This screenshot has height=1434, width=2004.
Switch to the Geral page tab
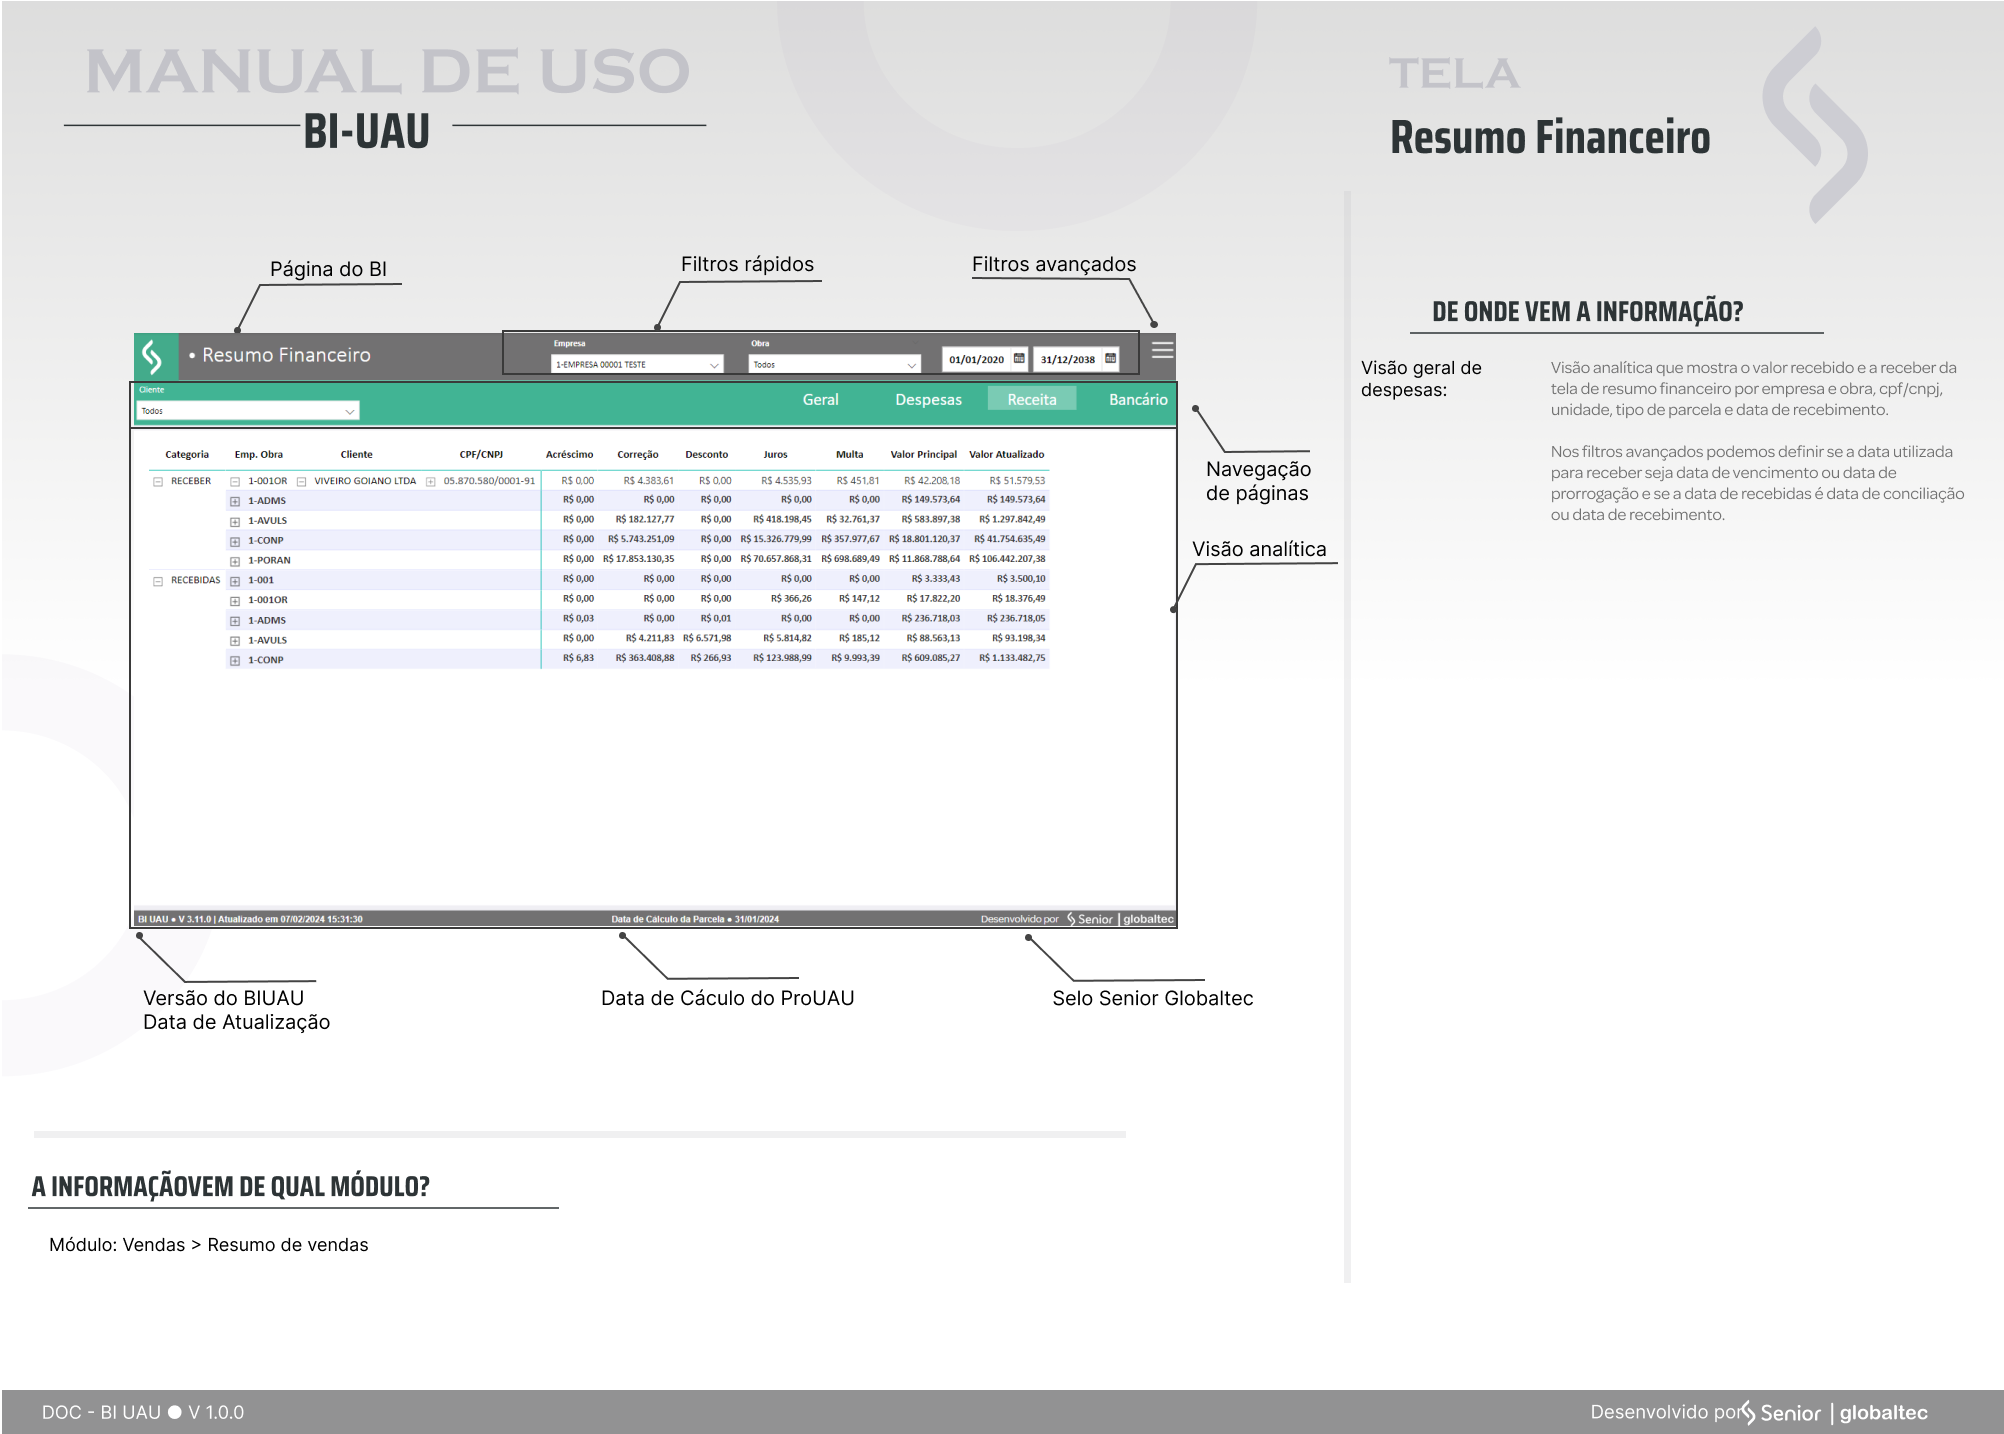(820, 399)
